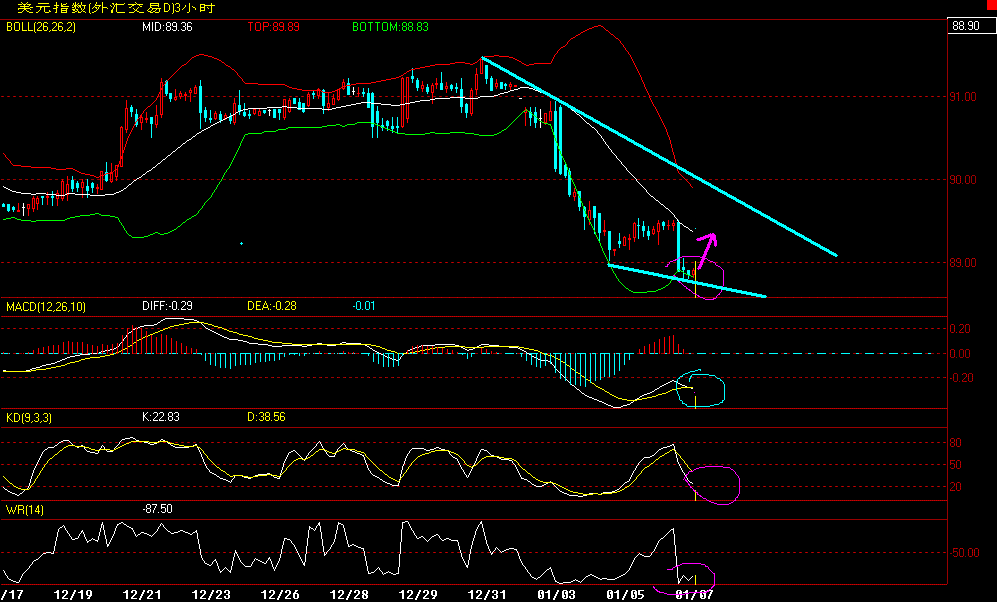Viewport: 997px width, 602px height.
Task: Click the KD axis label 20
Action: click(x=956, y=487)
